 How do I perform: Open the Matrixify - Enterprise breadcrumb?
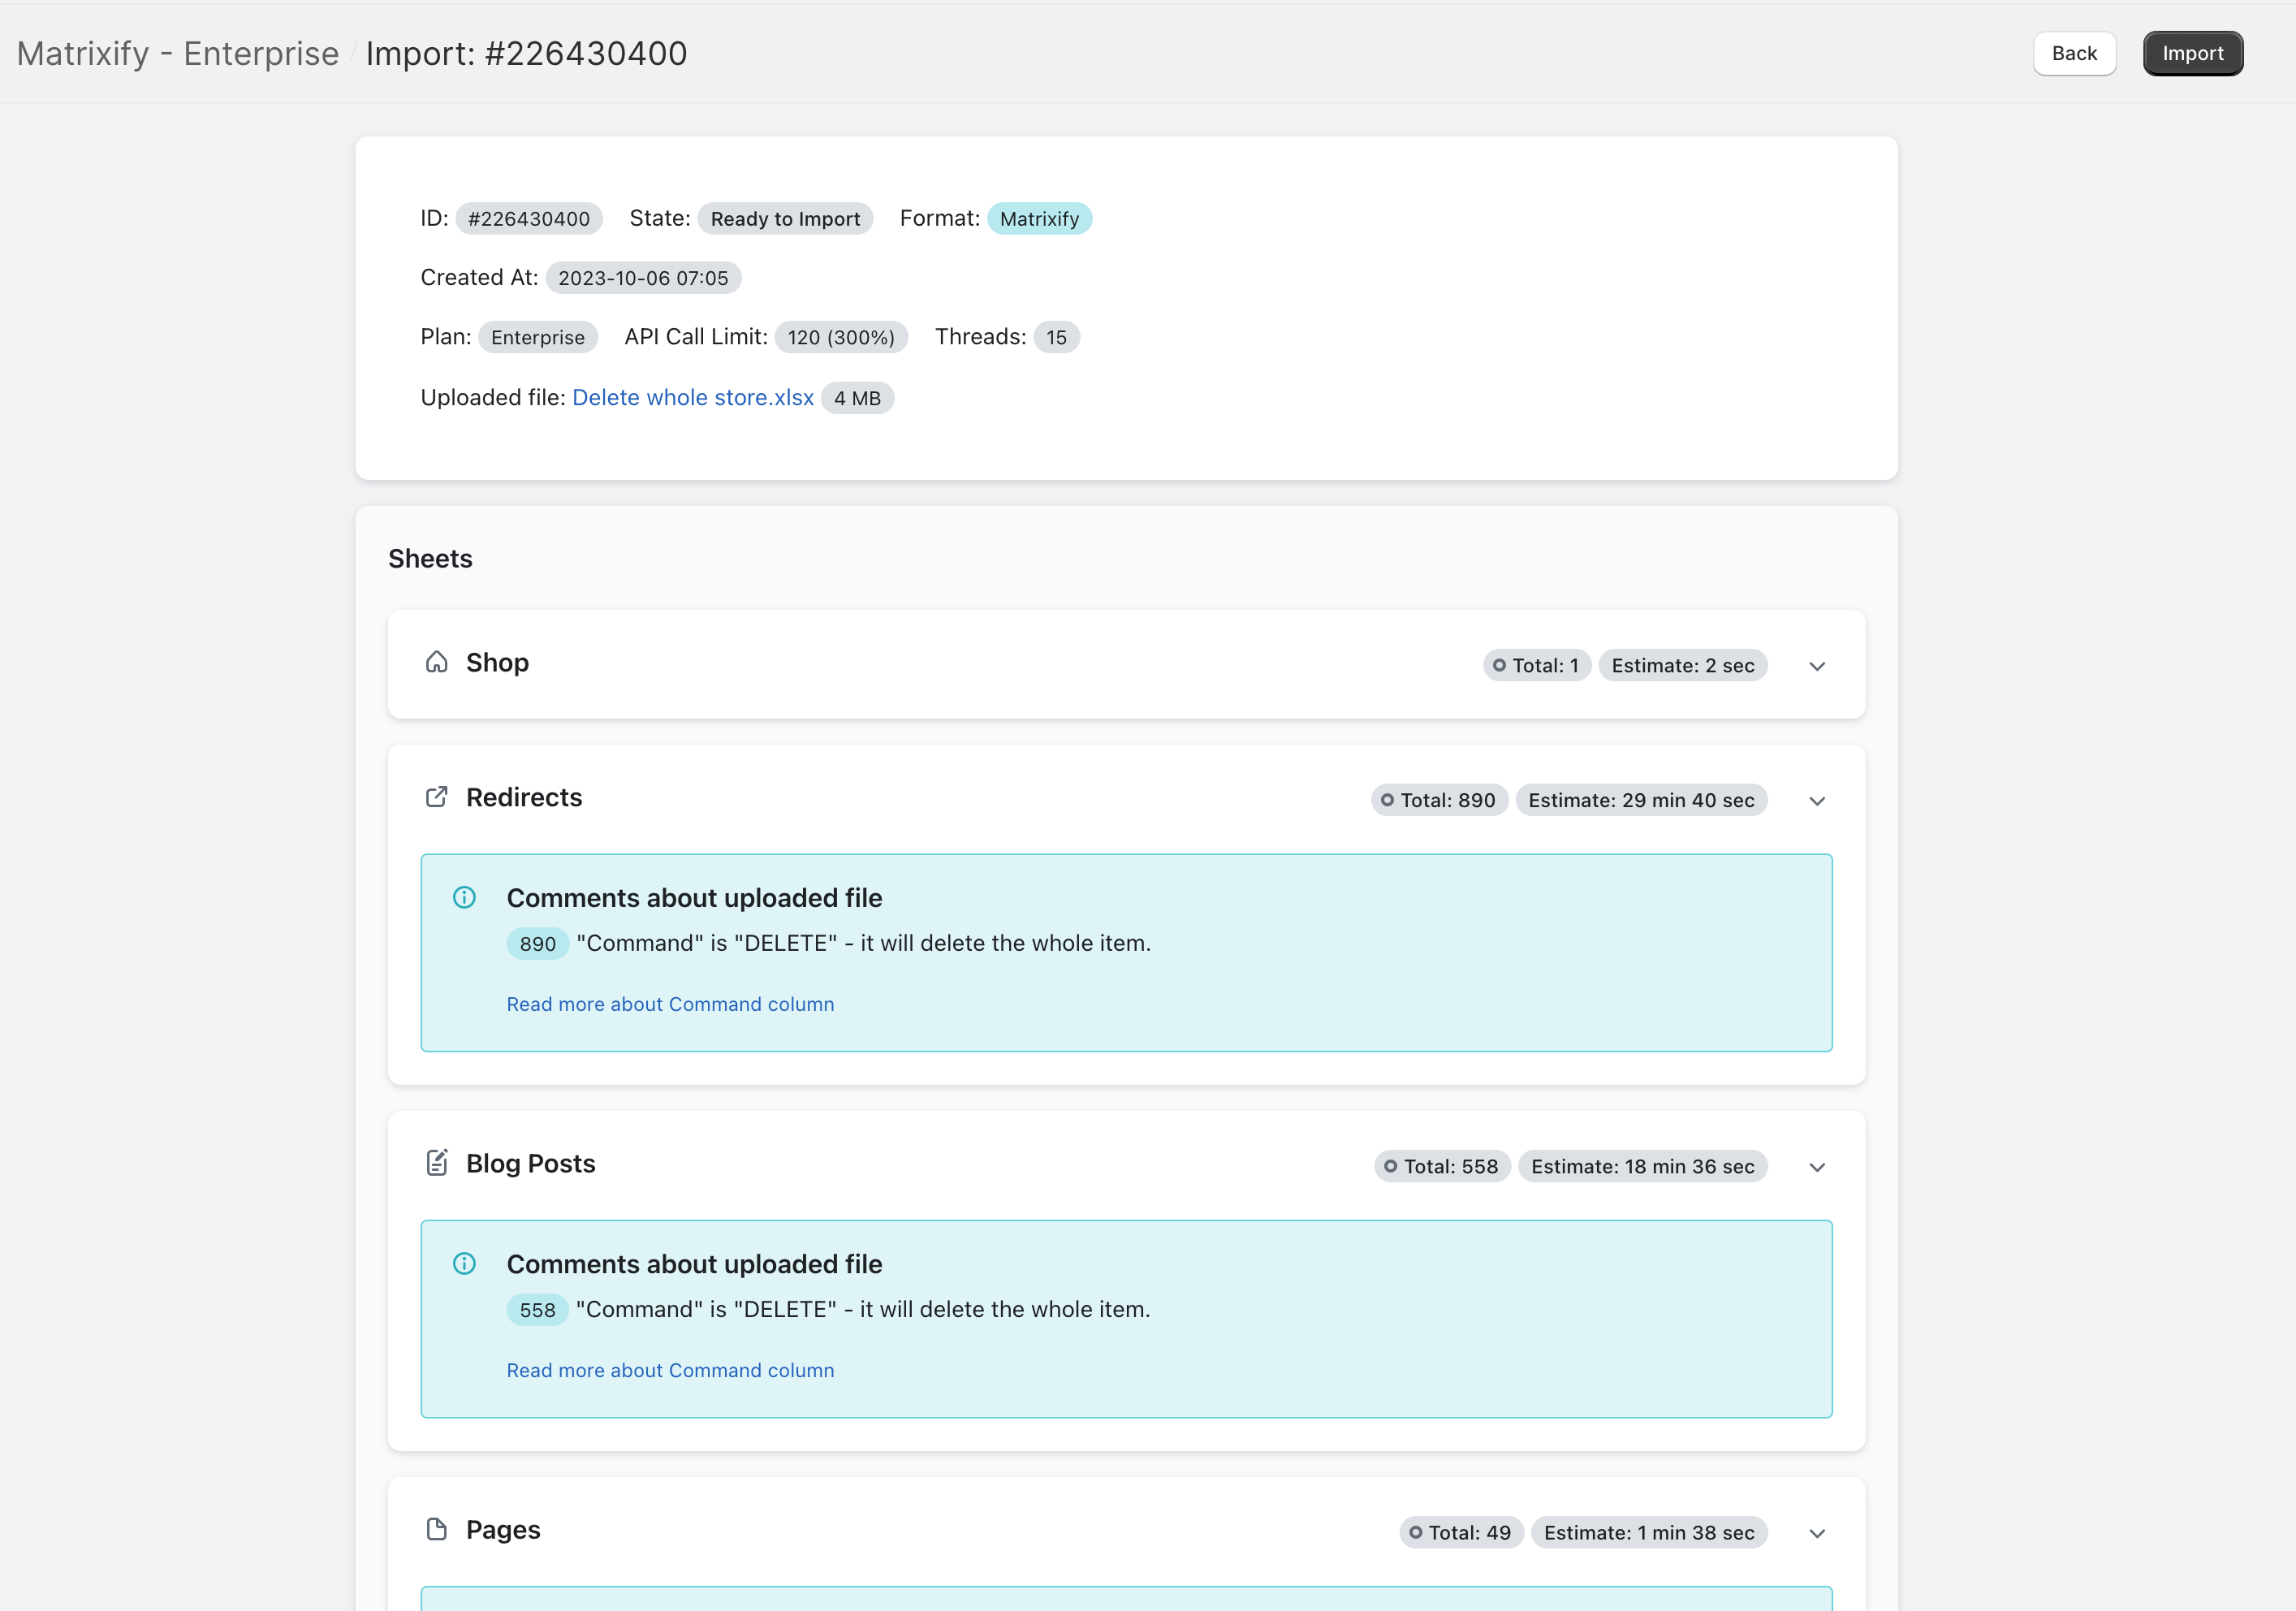click(x=177, y=53)
